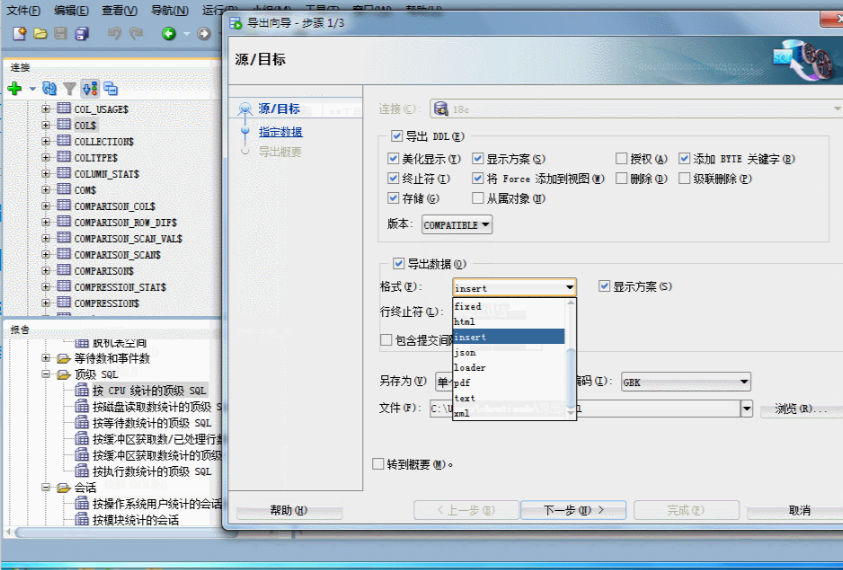Enable the 授权 checkbox

coord(621,159)
